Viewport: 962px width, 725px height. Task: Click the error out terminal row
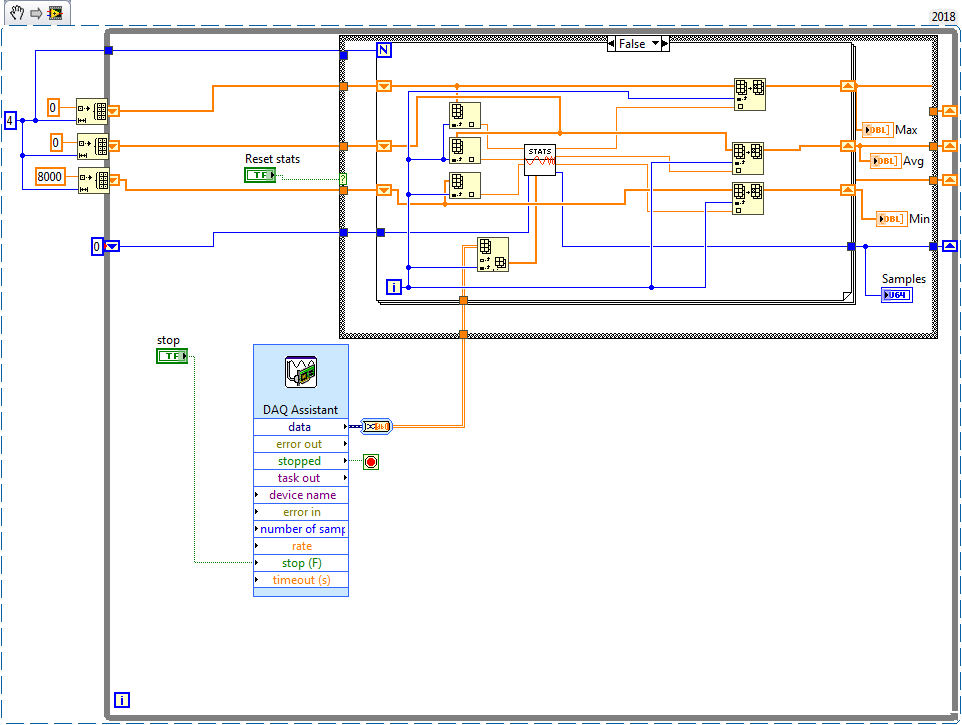pyautogui.click(x=301, y=444)
